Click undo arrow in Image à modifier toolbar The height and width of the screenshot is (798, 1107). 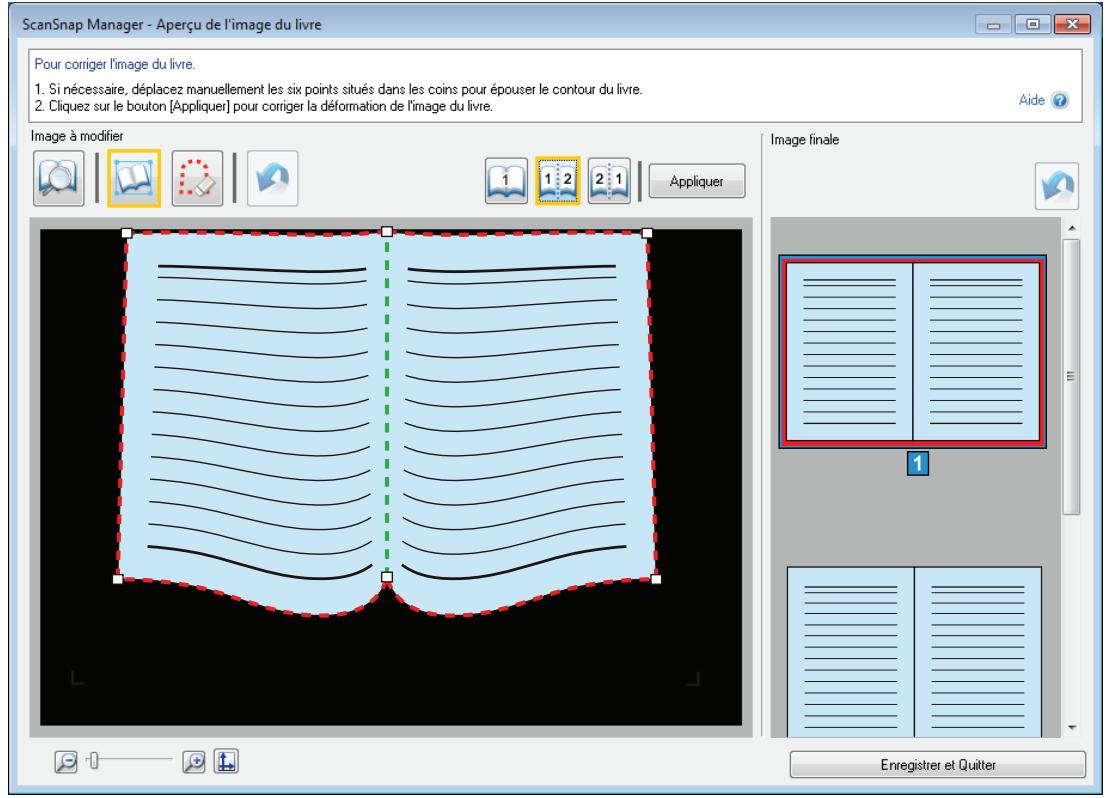click(273, 179)
